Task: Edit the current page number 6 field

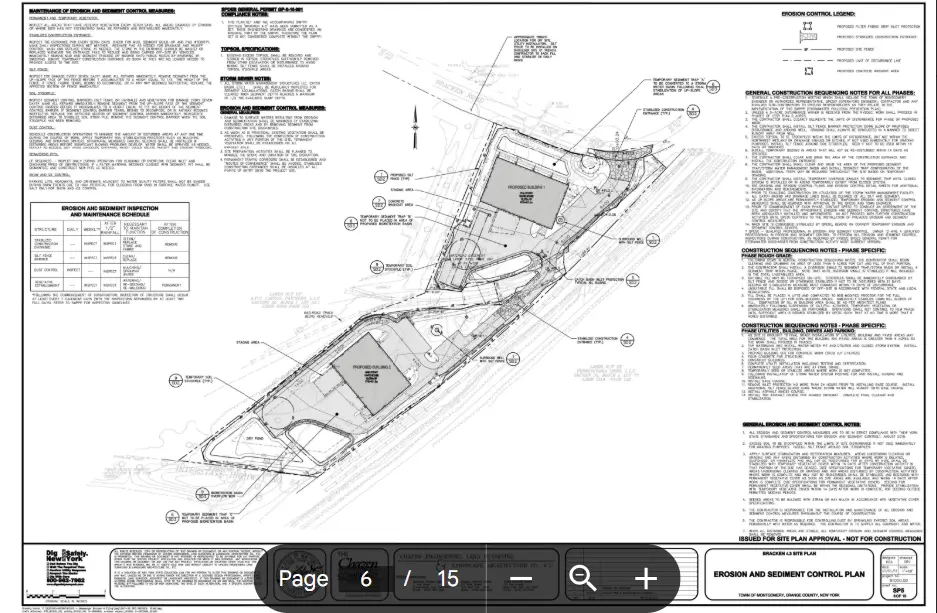Action: [366, 578]
